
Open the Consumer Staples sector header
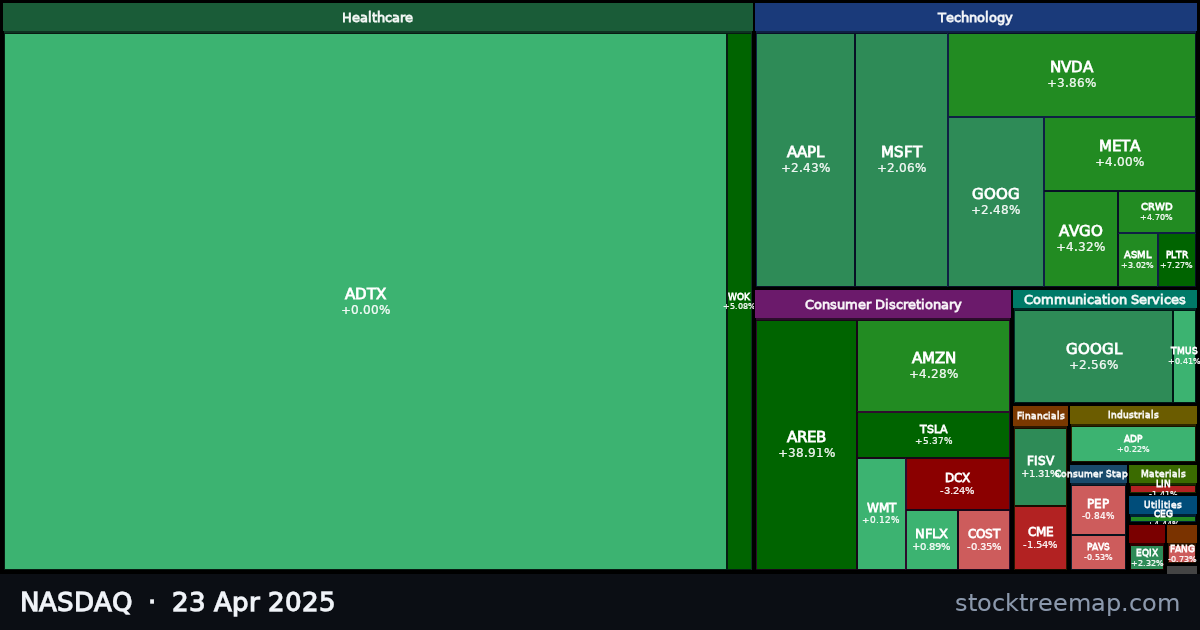[x=1098, y=474]
